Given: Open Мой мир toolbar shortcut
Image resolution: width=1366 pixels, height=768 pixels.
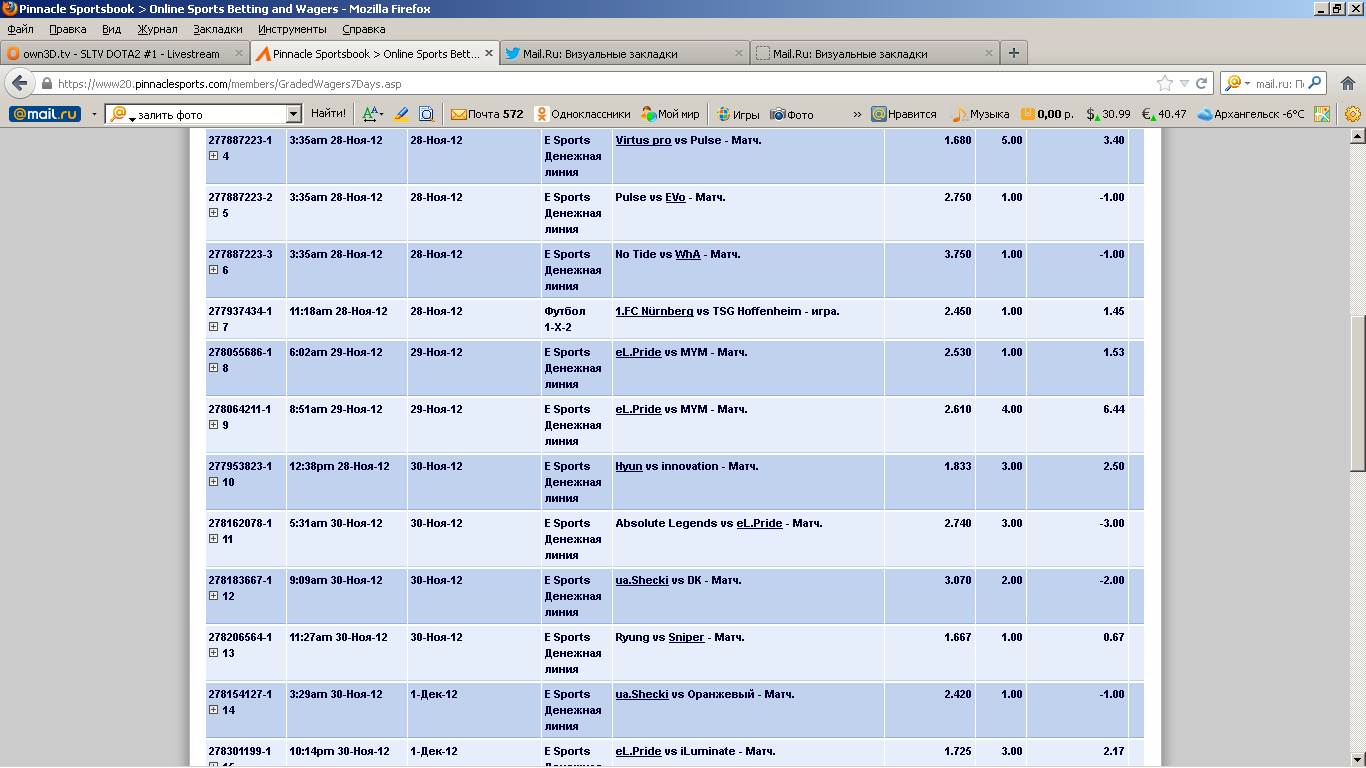Looking at the screenshot, I should [670, 114].
